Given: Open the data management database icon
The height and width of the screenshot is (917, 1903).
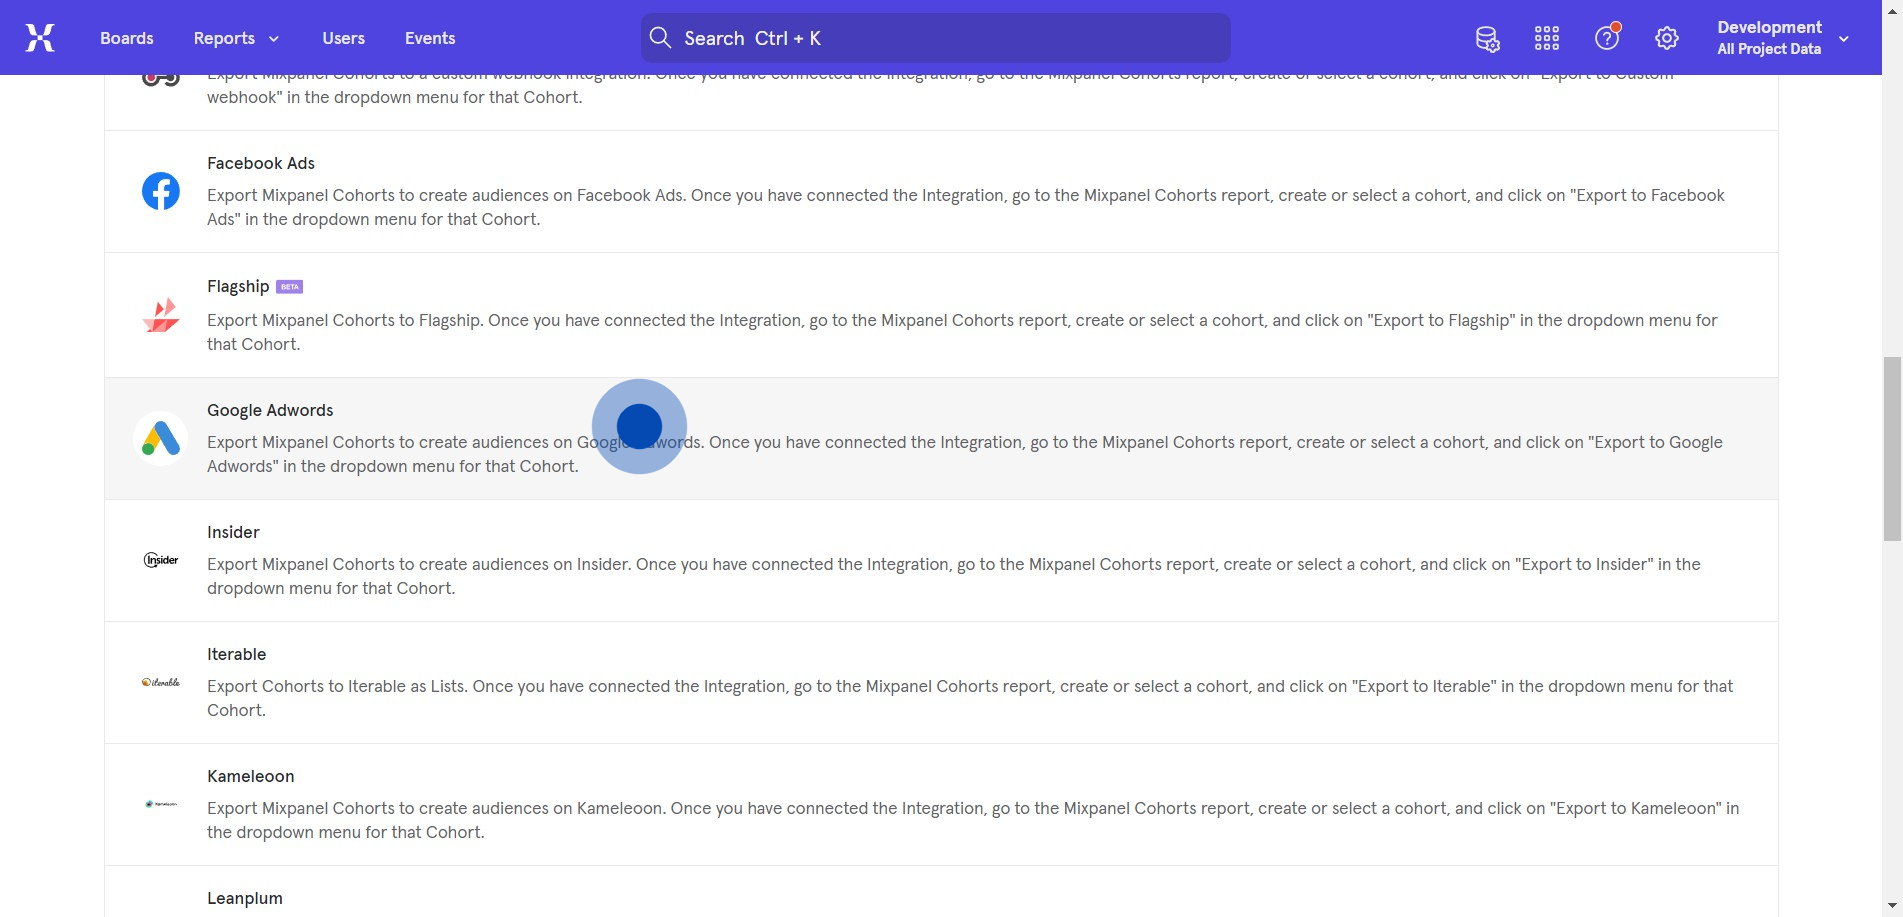Looking at the screenshot, I should tap(1487, 39).
